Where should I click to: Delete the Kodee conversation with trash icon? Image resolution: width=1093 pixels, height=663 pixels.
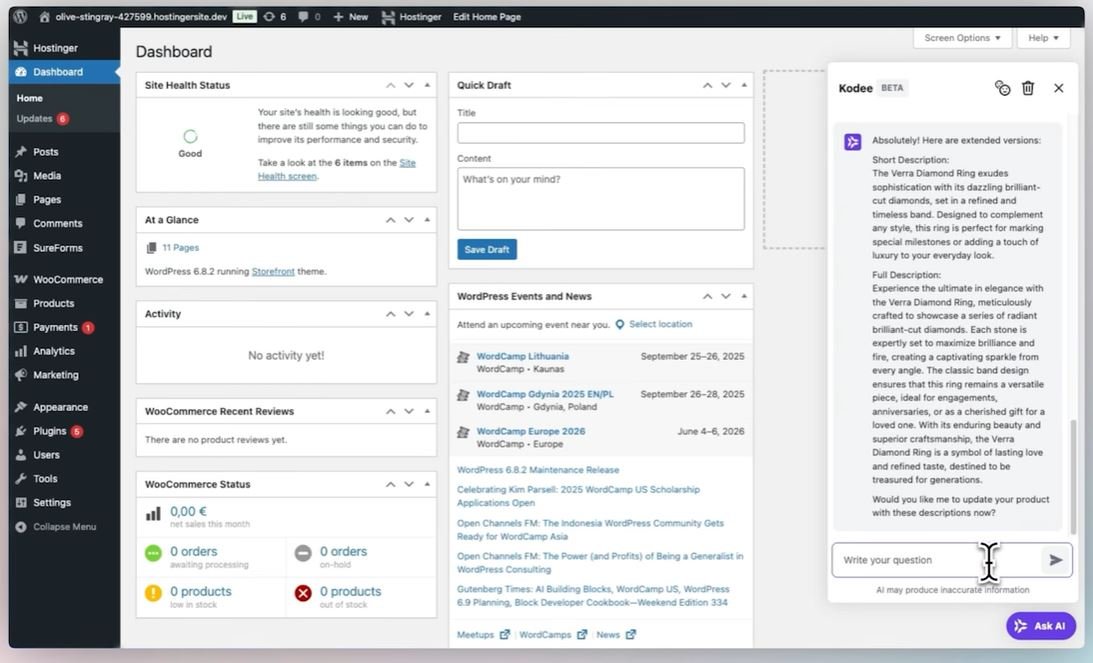click(x=1028, y=88)
